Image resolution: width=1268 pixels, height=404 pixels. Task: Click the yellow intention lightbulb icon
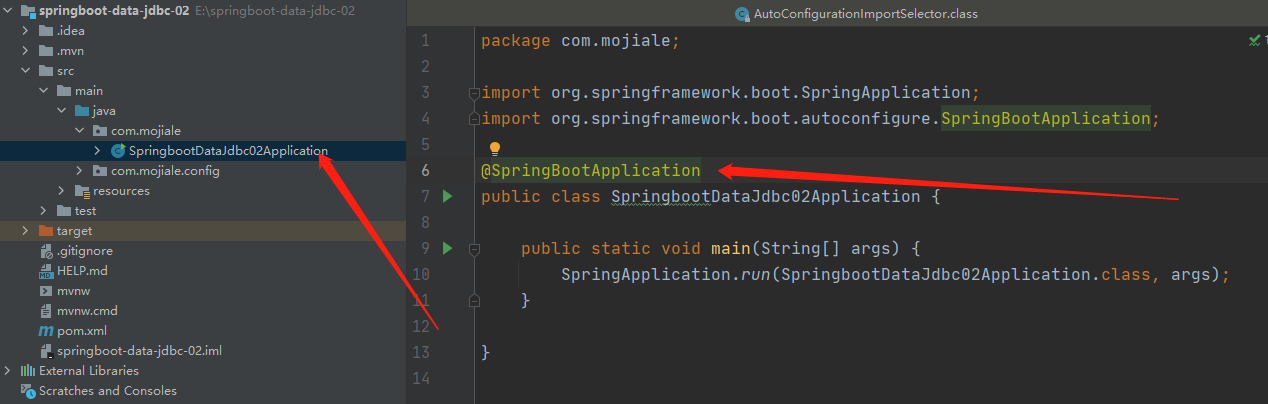pos(494,149)
